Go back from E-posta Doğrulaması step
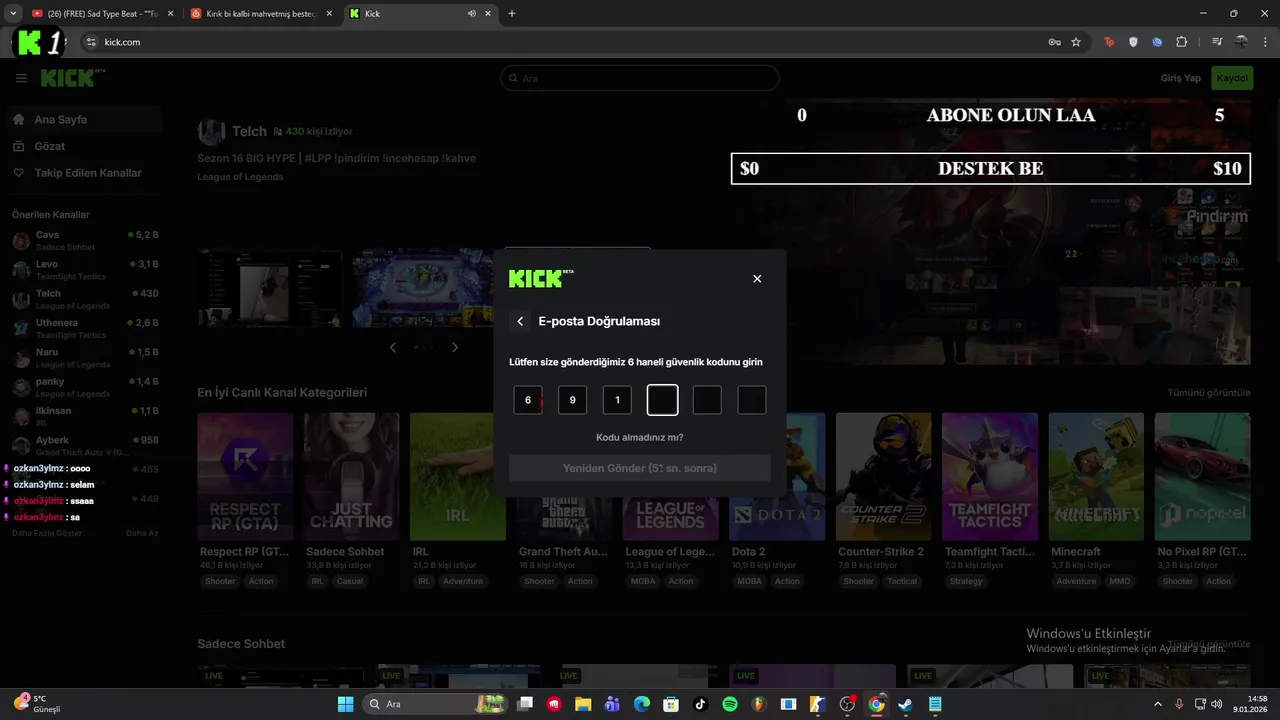Viewport: 1280px width, 720px height. pos(520,322)
